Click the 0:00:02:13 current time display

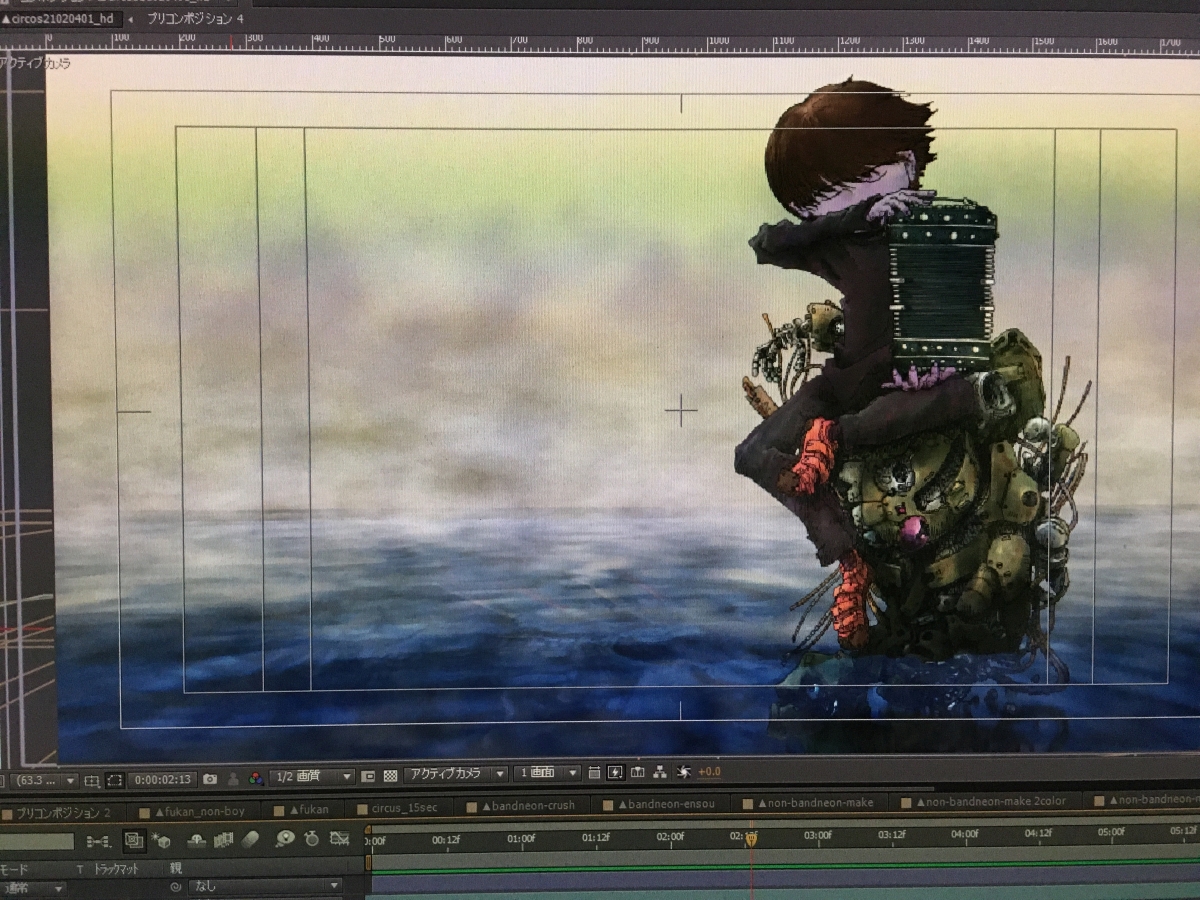[x=163, y=778]
